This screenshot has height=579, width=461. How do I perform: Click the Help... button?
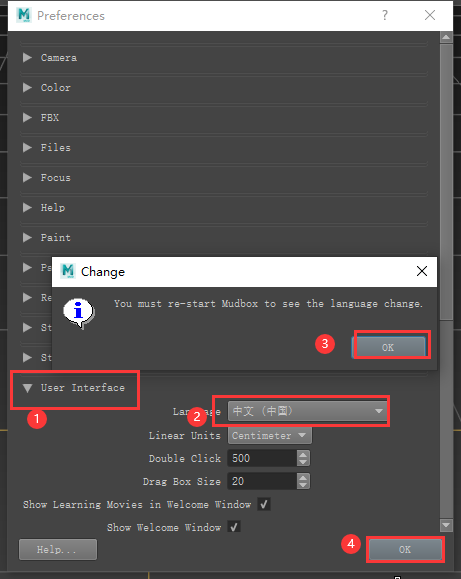58,549
